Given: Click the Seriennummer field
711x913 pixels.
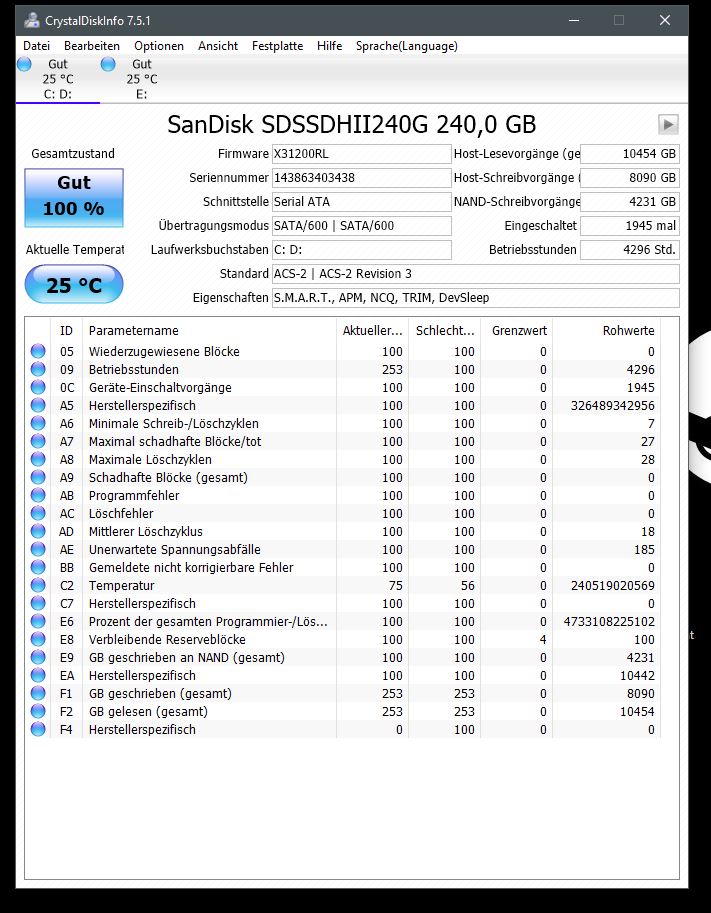Looking at the screenshot, I should point(362,178).
